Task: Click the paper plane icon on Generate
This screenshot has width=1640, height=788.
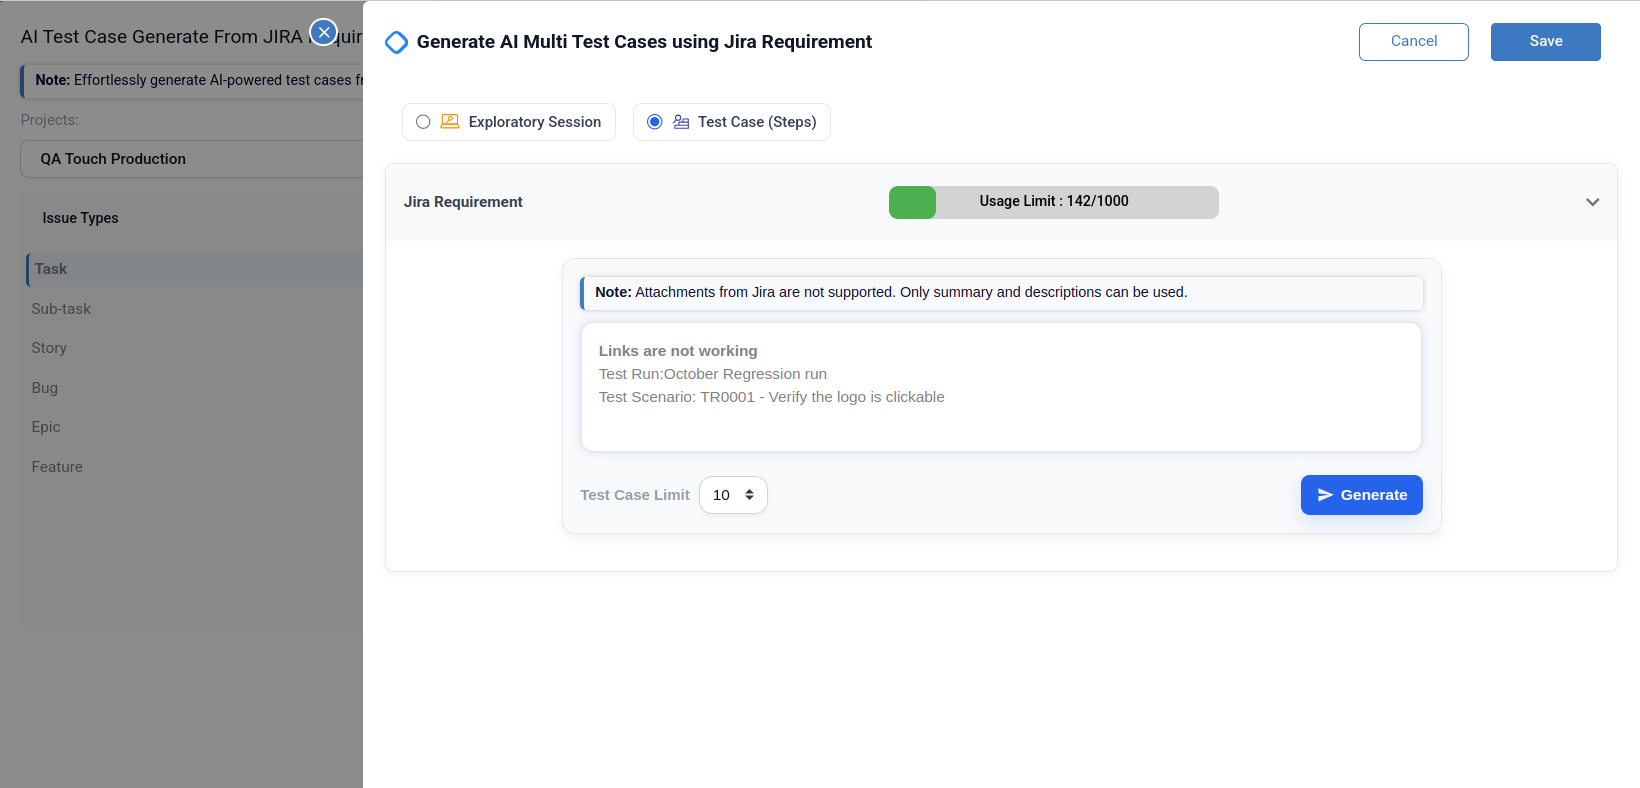Action: pyautogui.click(x=1325, y=495)
